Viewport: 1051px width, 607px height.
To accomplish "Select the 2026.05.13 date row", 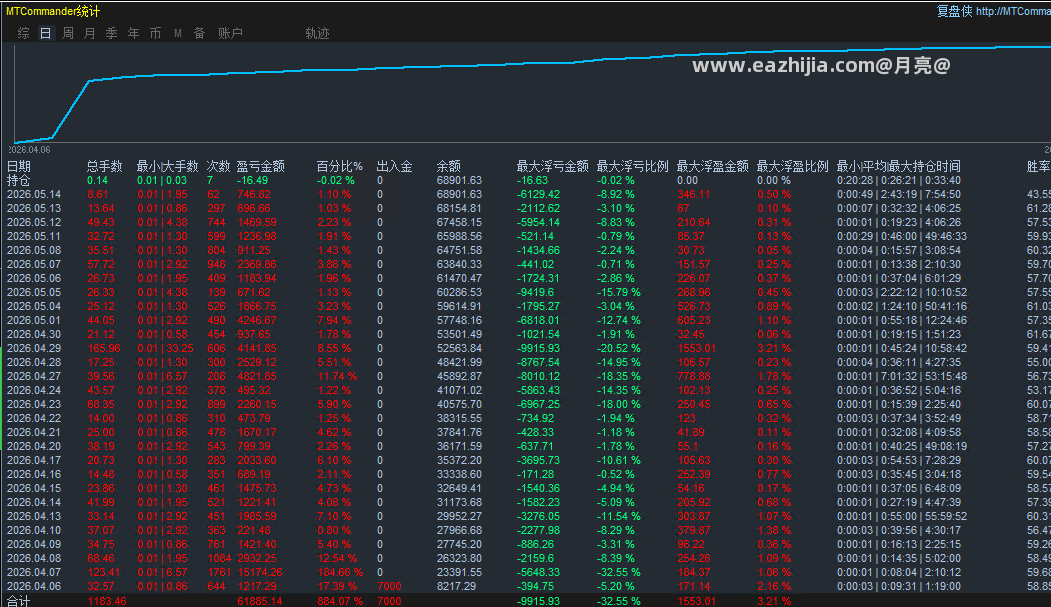I will [x=34, y=208].
